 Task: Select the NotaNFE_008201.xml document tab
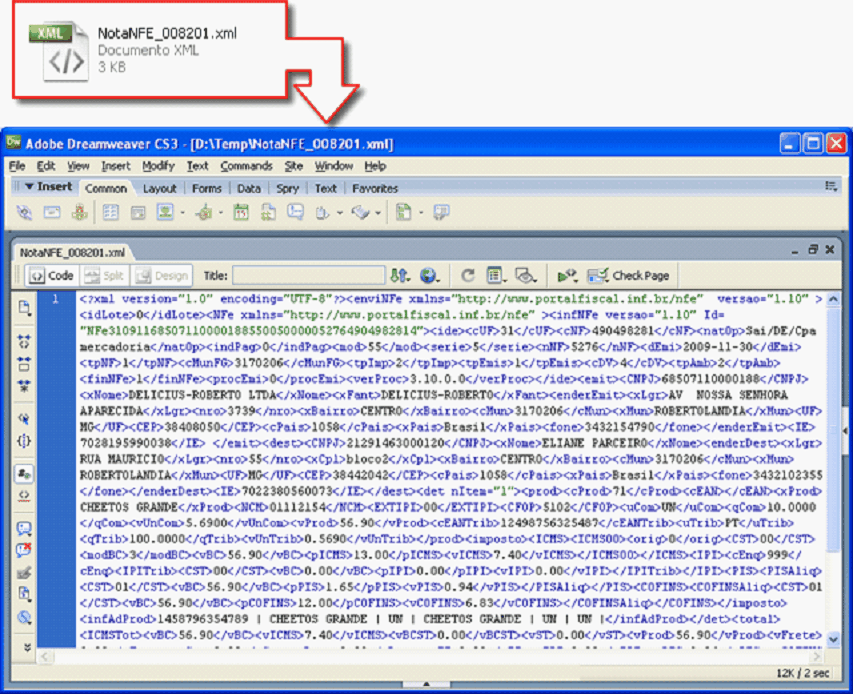point(72,253)
